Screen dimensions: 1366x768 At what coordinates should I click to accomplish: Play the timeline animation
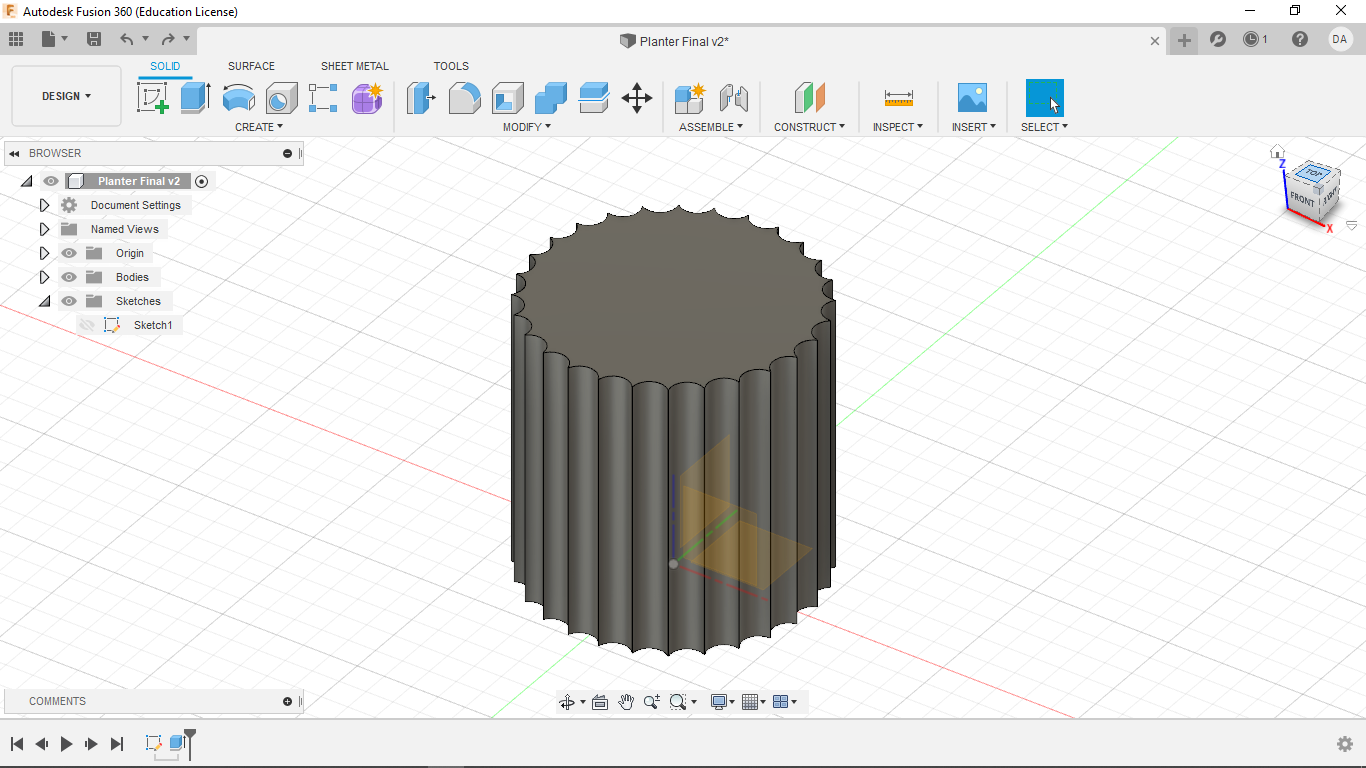click(x=66, y=744)
